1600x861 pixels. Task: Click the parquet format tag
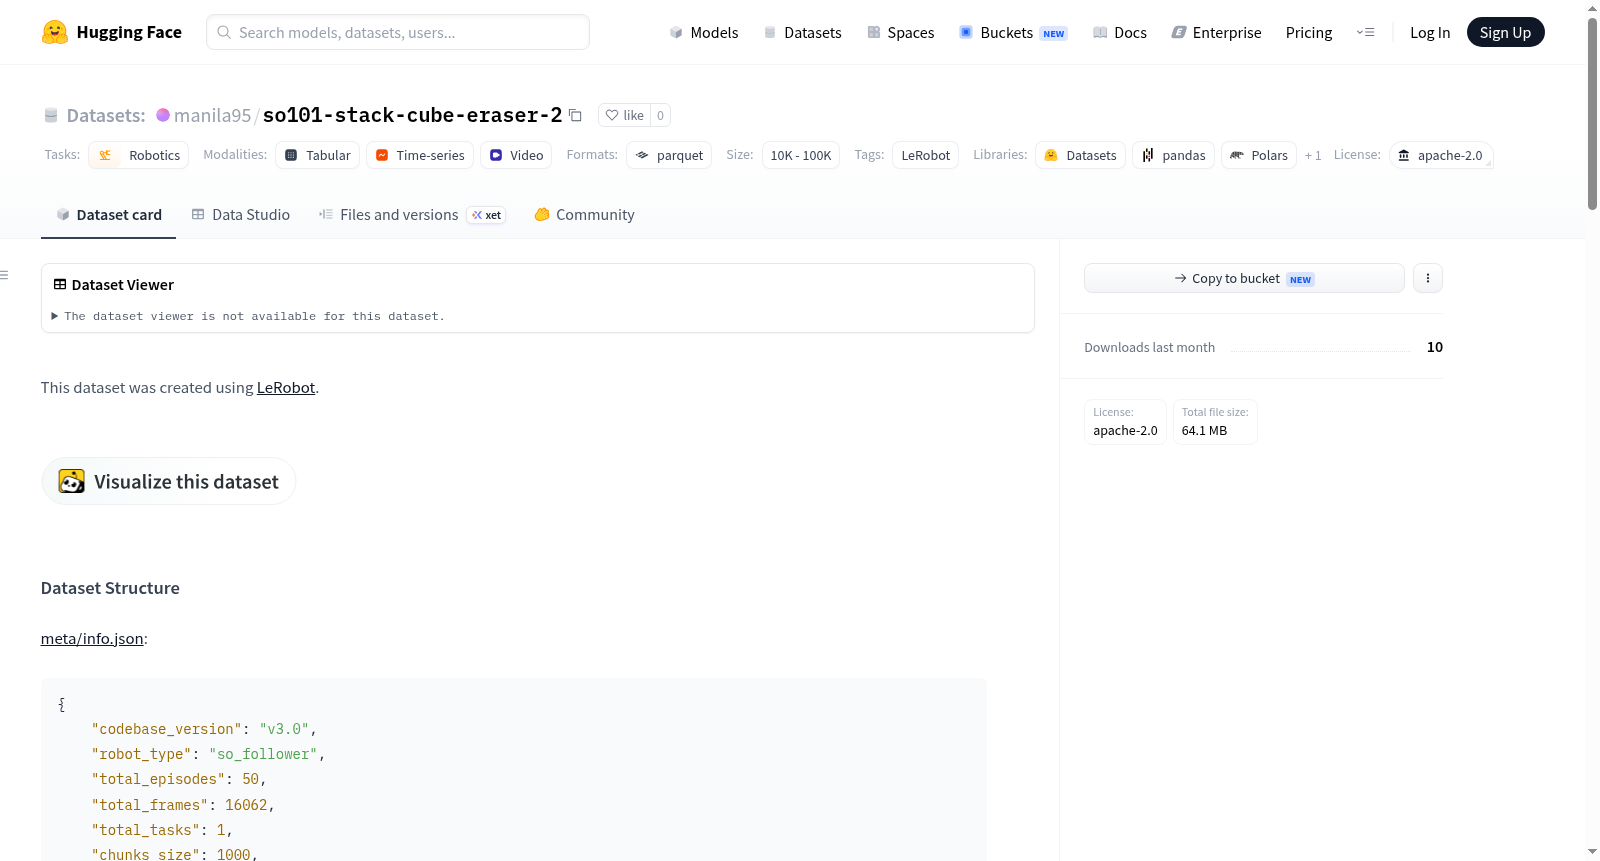click(669, 155)
